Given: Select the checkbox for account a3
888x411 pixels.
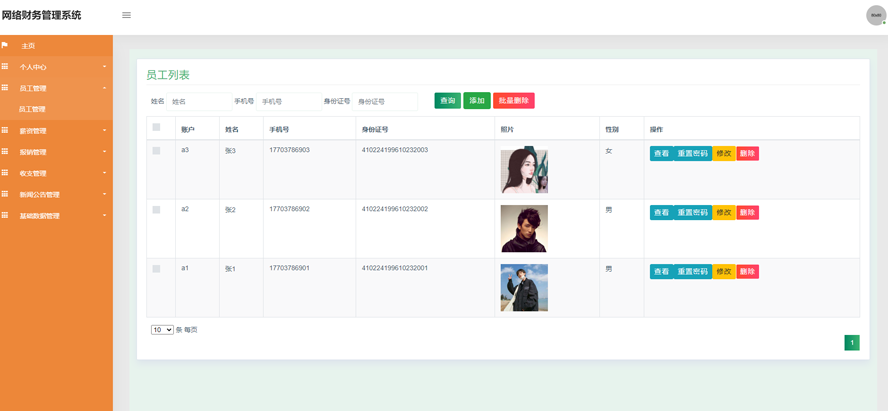Looking at the screenshot, I should click(156, 151).
